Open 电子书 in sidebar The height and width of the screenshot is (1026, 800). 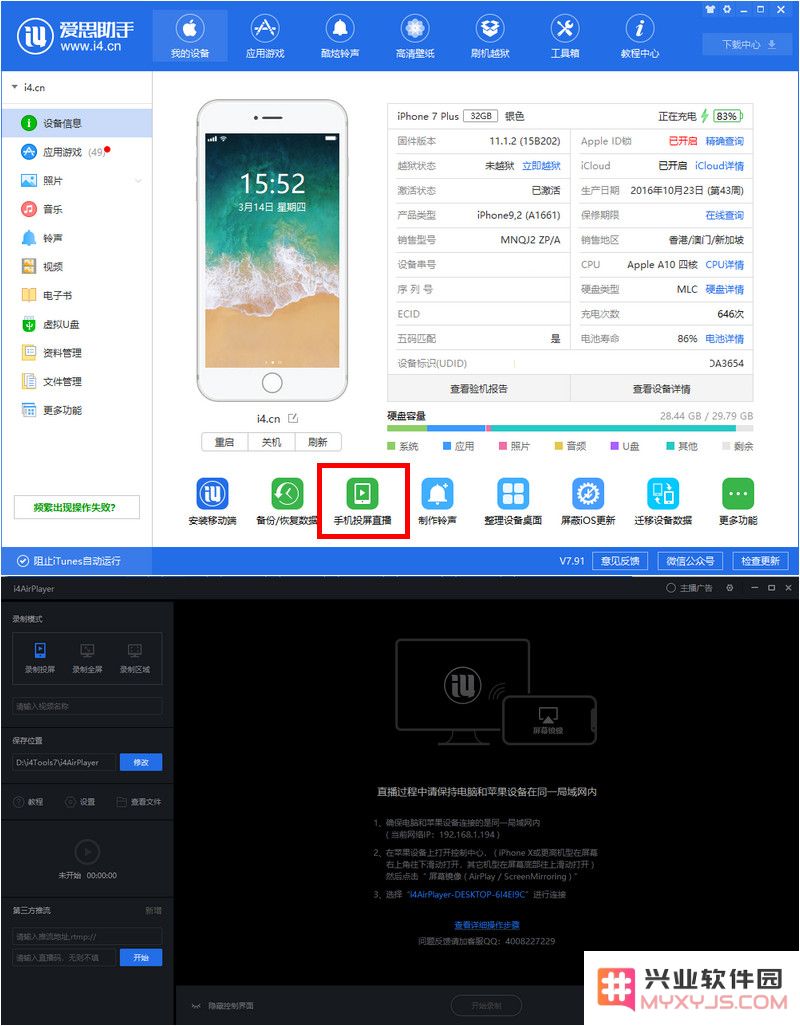77,295
